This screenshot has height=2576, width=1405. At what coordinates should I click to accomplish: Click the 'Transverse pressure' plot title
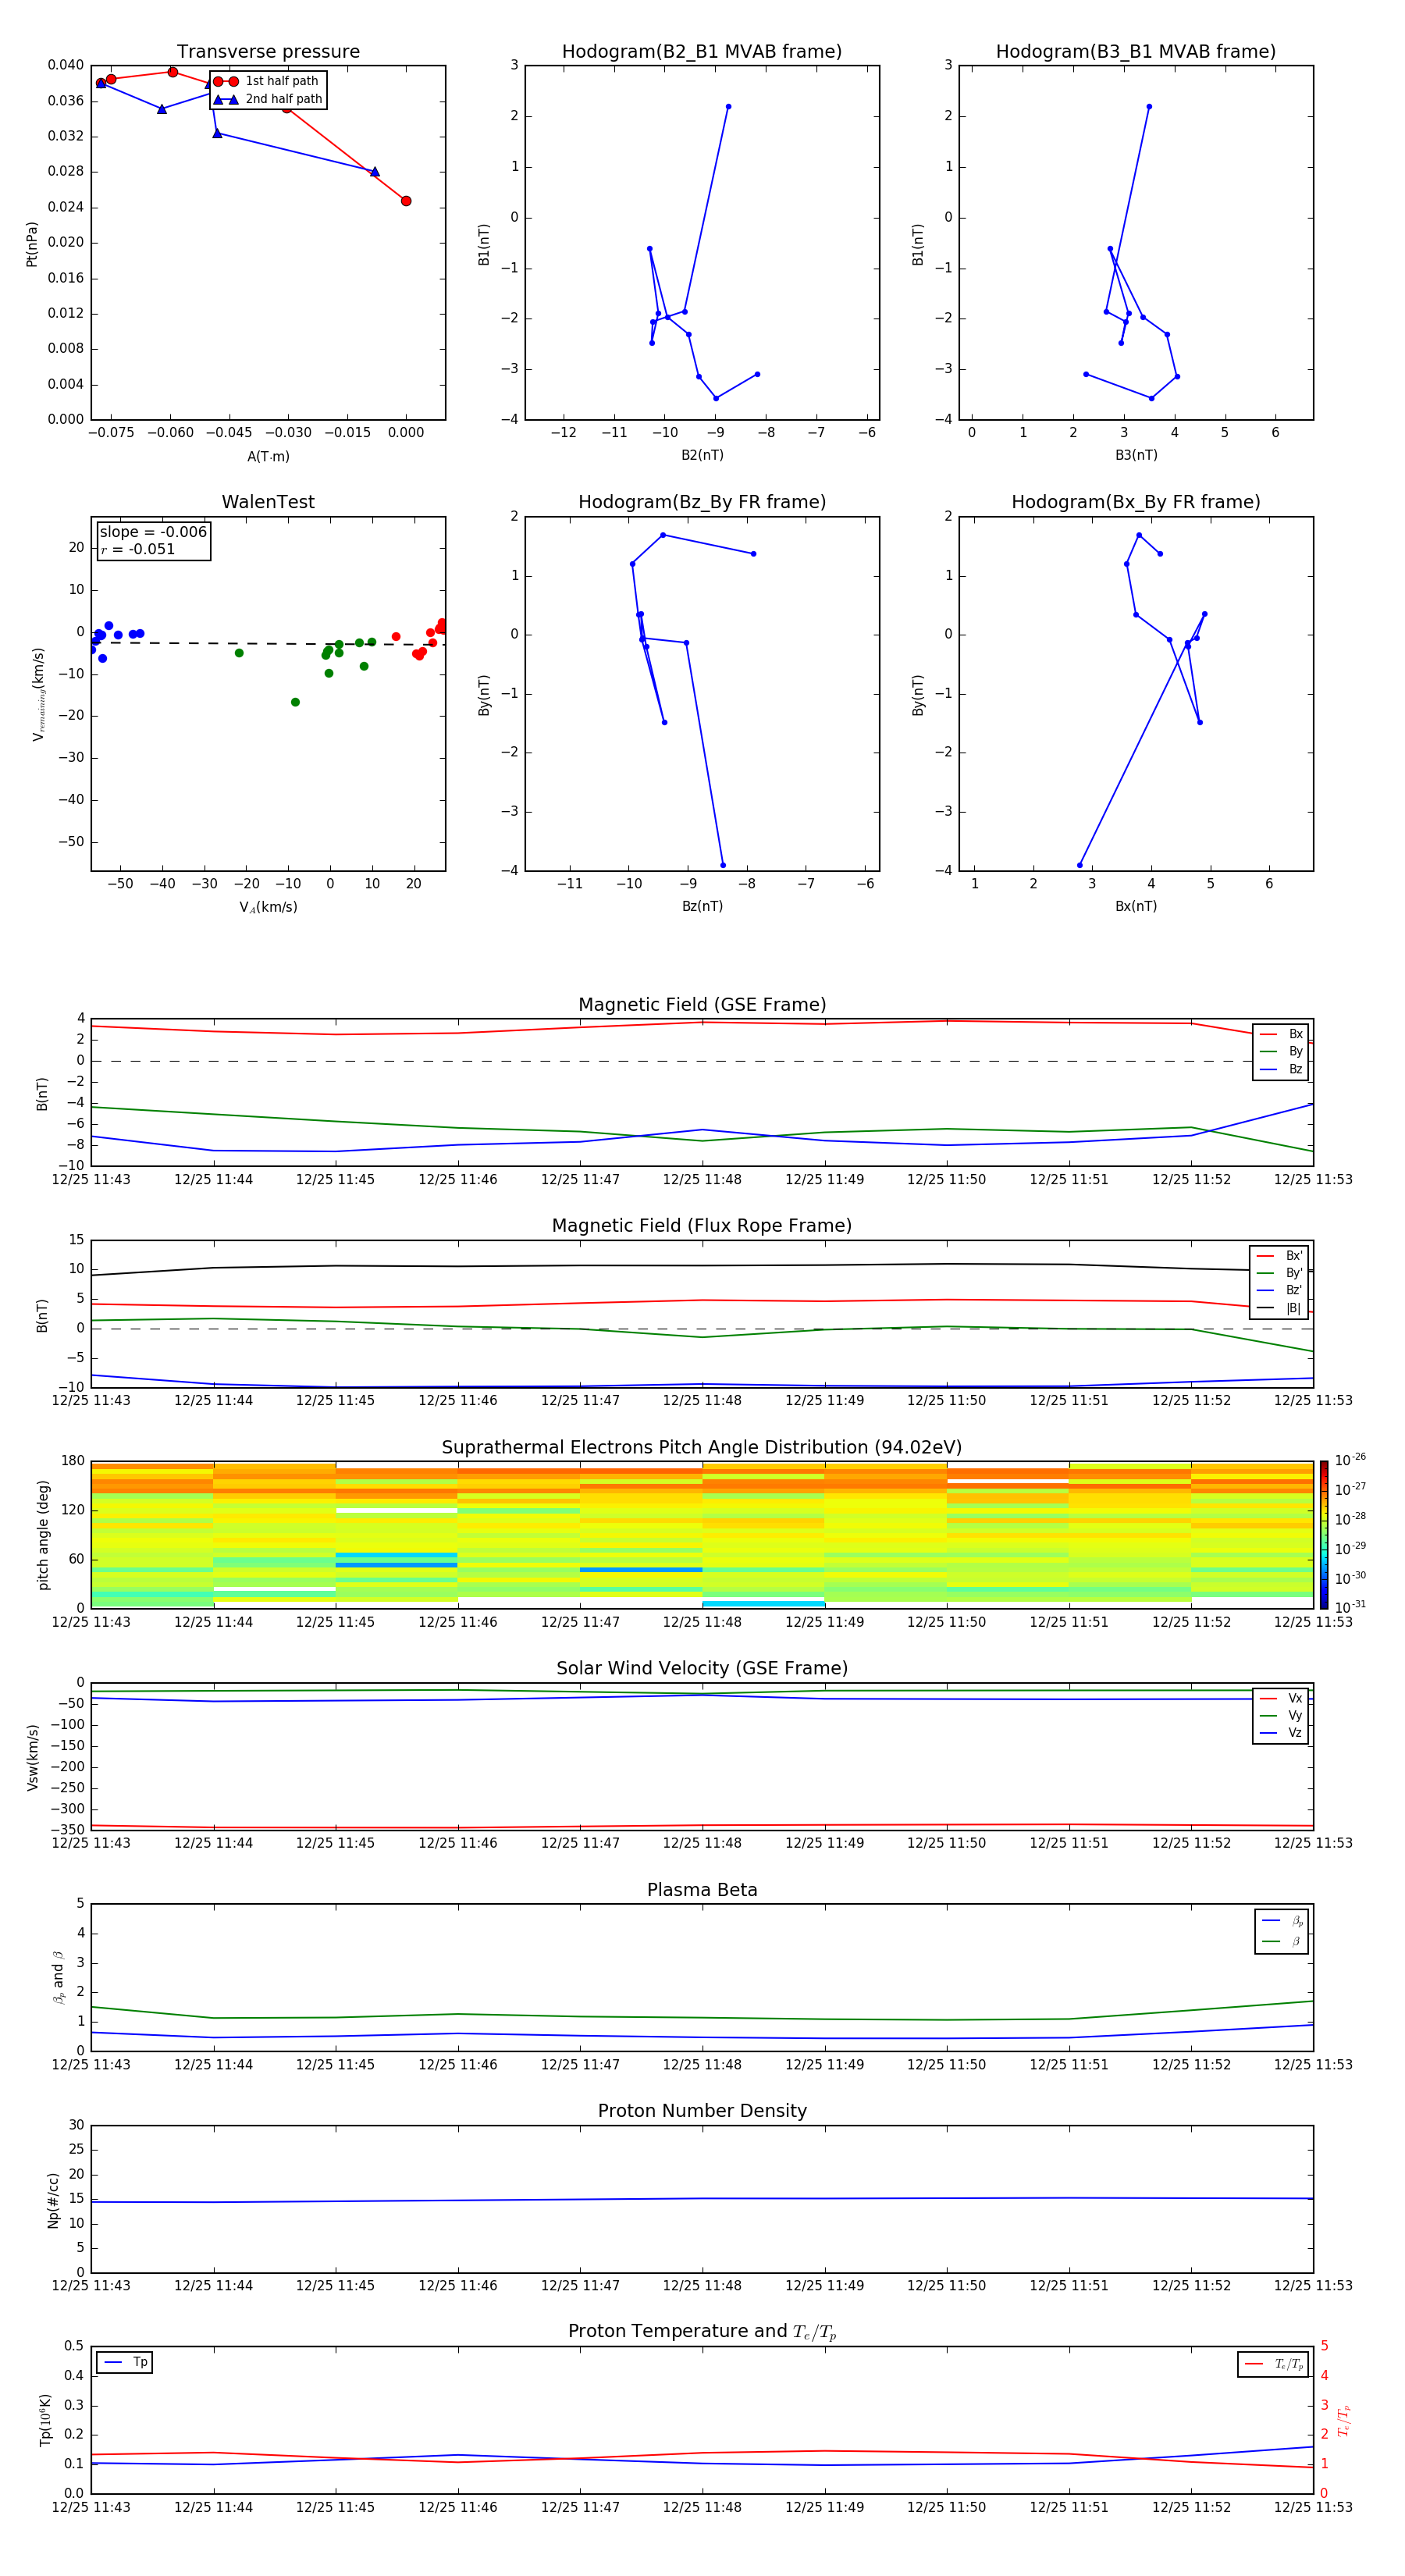(268, 51)
